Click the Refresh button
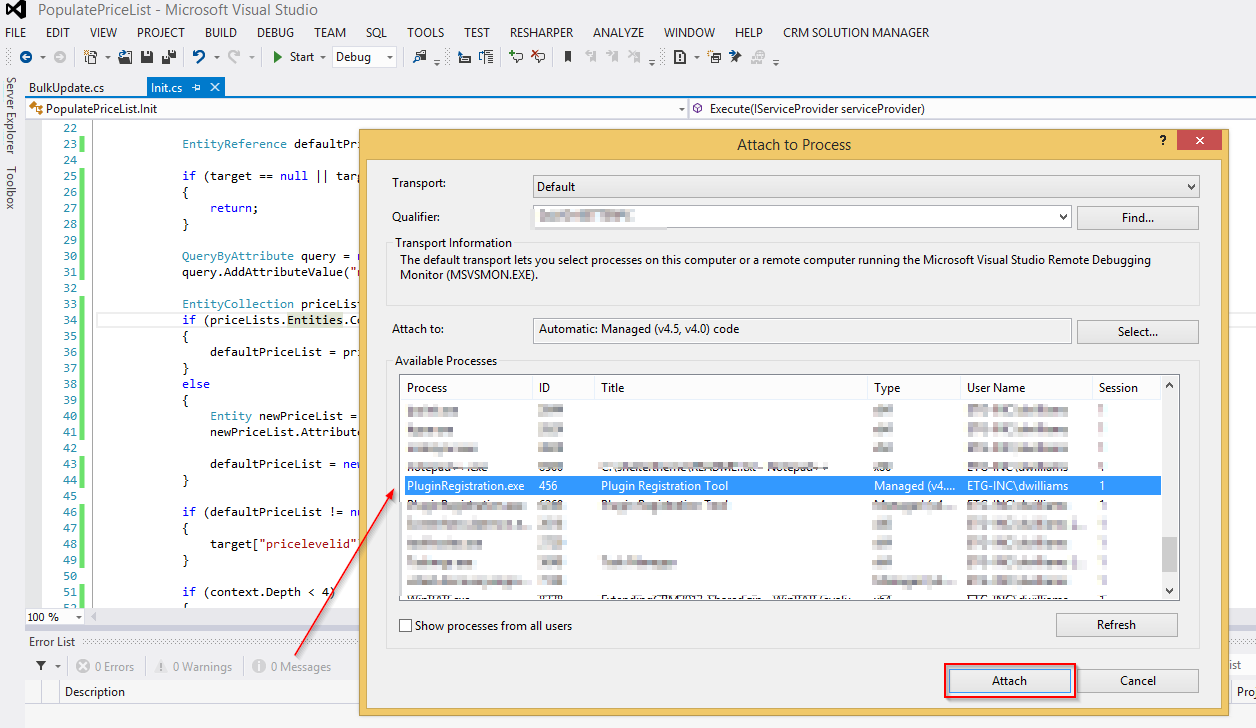The width and height of the screenshot is (1256, 728). [x=1116, y=625]
